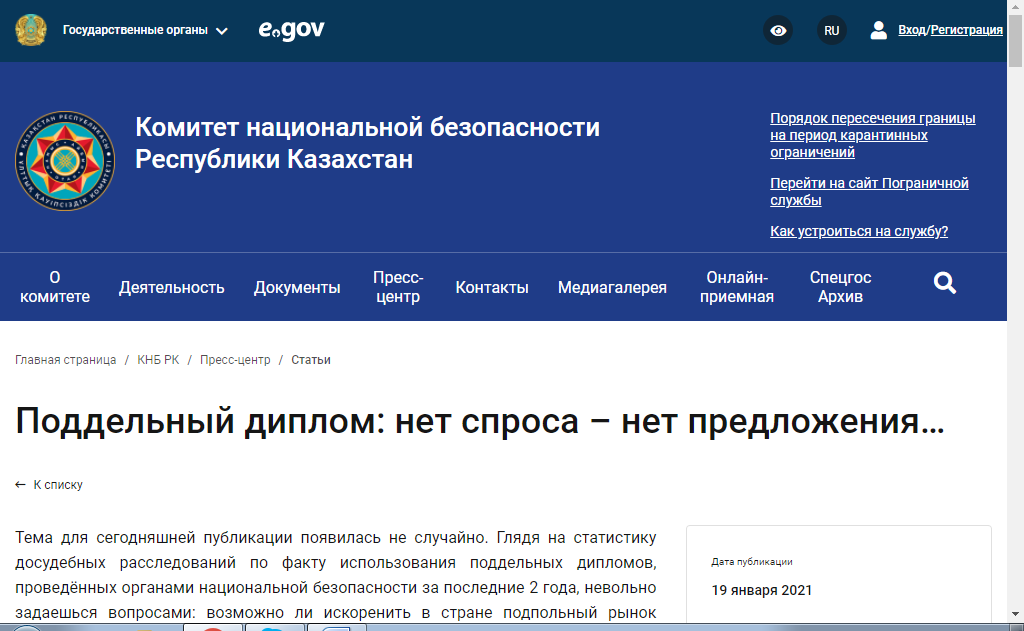Expand the Пресс-центр navigation menu
The image size is (1024, 631).
coord(398,287)
